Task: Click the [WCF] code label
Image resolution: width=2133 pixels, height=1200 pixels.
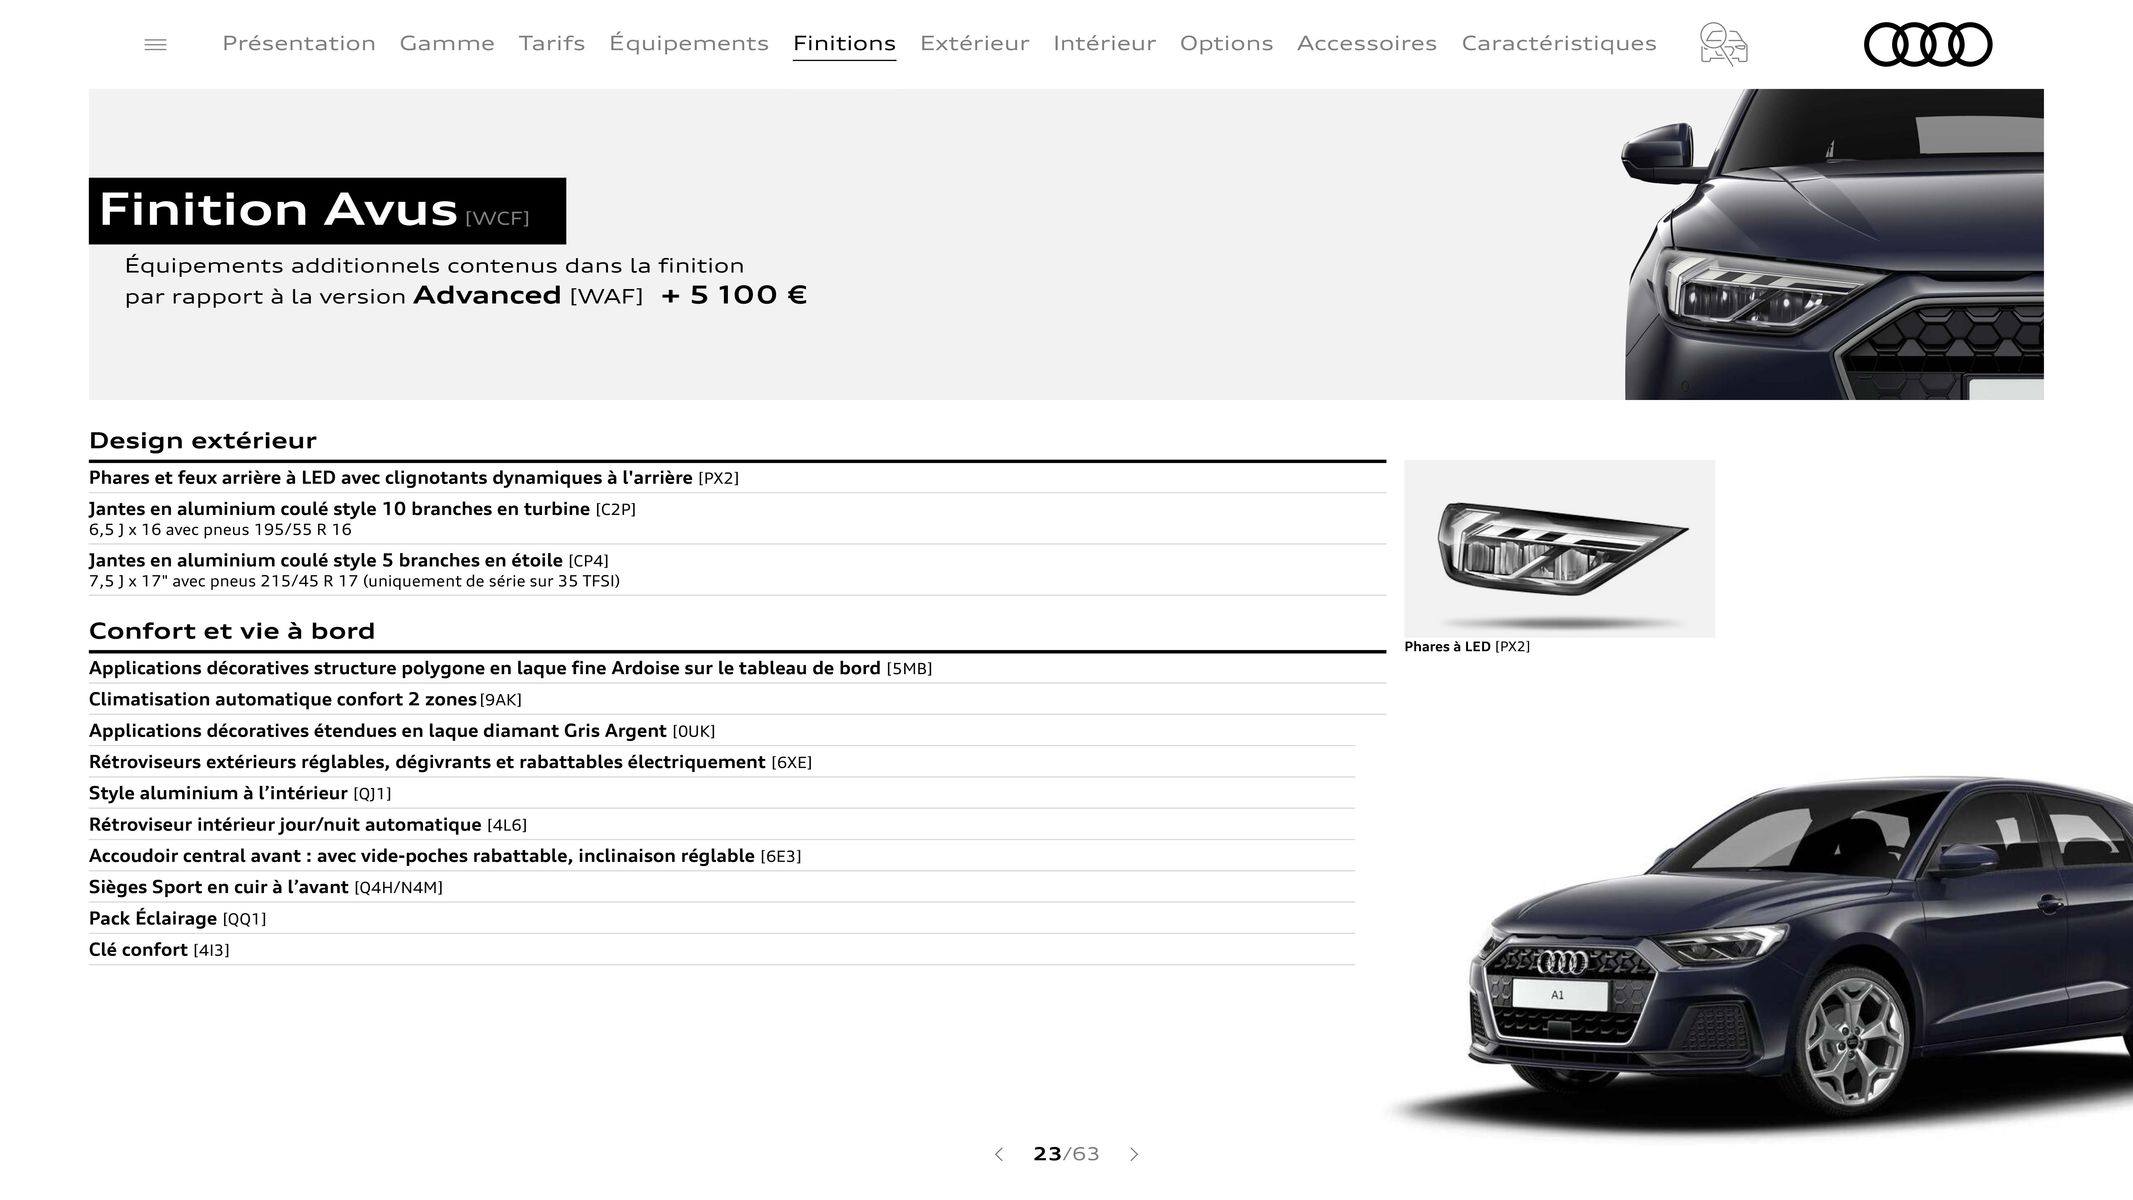Action: pos(498,218)
